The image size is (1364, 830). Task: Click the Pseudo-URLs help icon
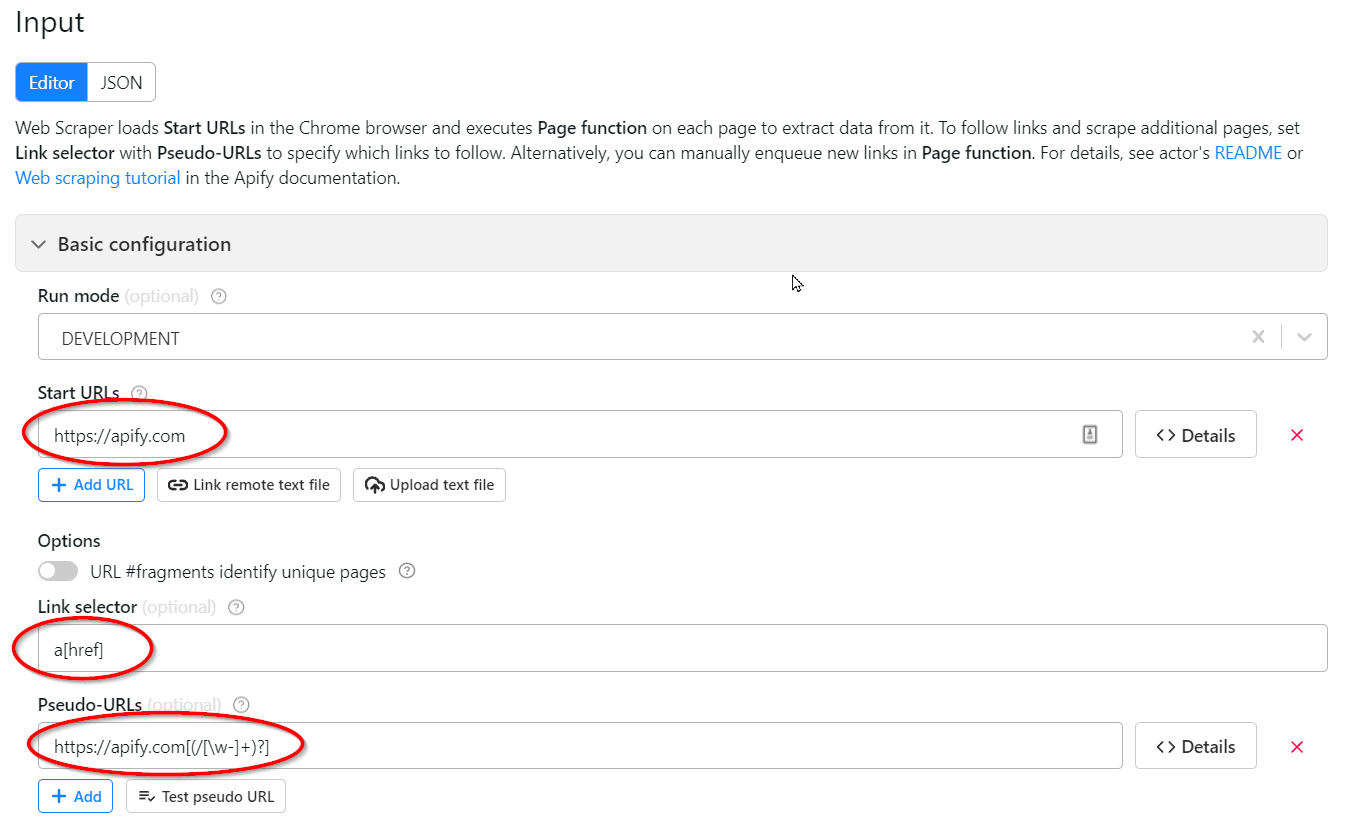point(241,705)
